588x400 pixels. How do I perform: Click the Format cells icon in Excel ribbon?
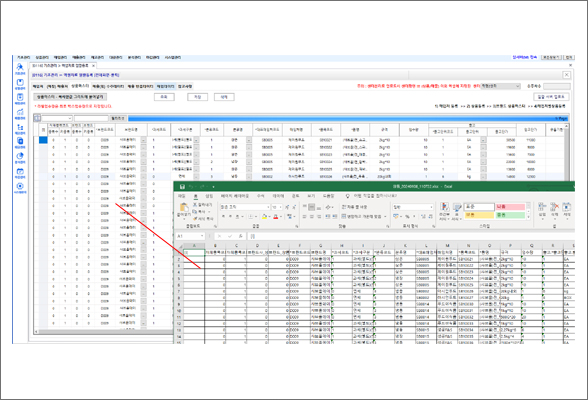567,207
